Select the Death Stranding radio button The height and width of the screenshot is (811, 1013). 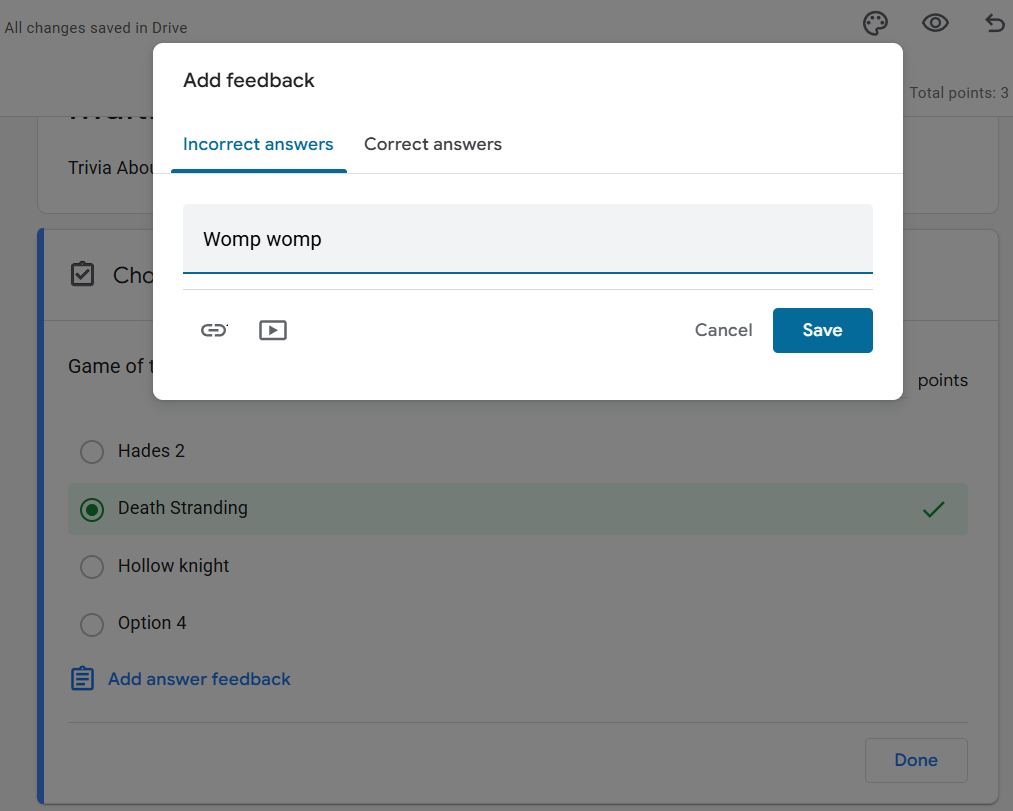92,510
